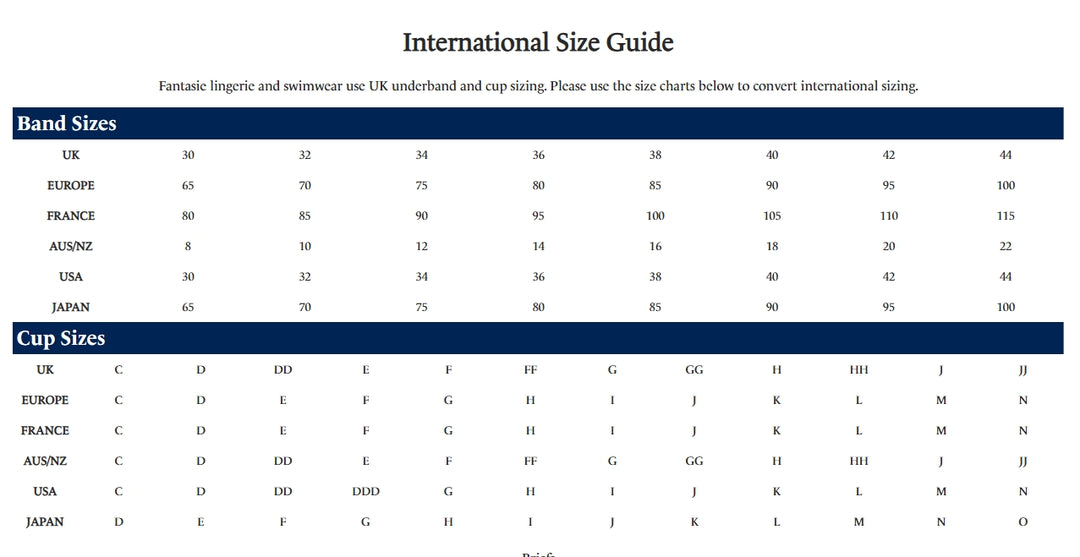The height and width of the screenshot is (557, 1080).
Task: Click AUS/NZ band size 8
Action: pyautogui.click(x=188, y=246)
